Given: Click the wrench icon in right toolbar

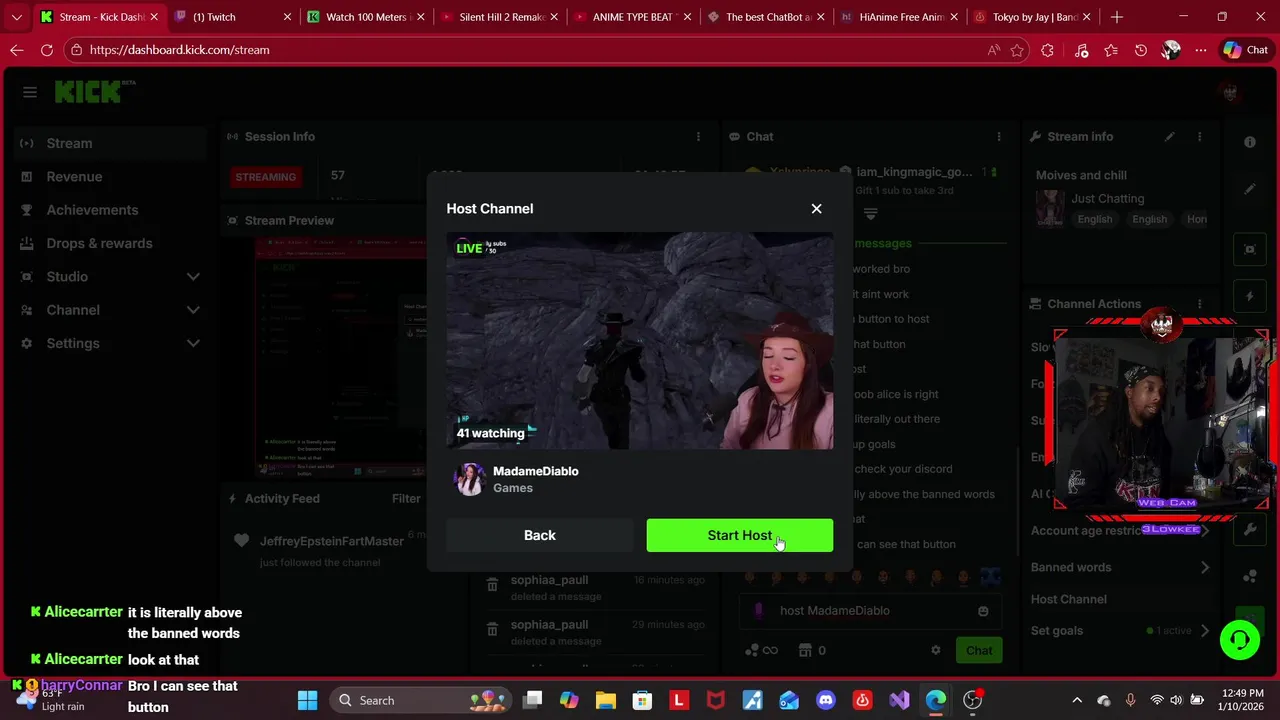Looking at the screenshot, I should tap(1250, 529).
